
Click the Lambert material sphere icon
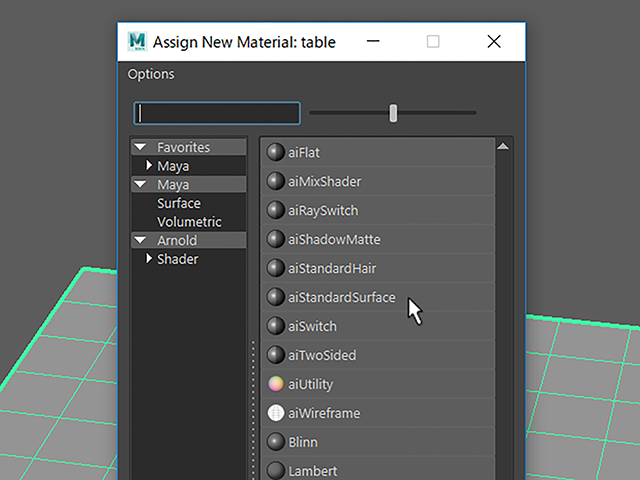(276, 471)
